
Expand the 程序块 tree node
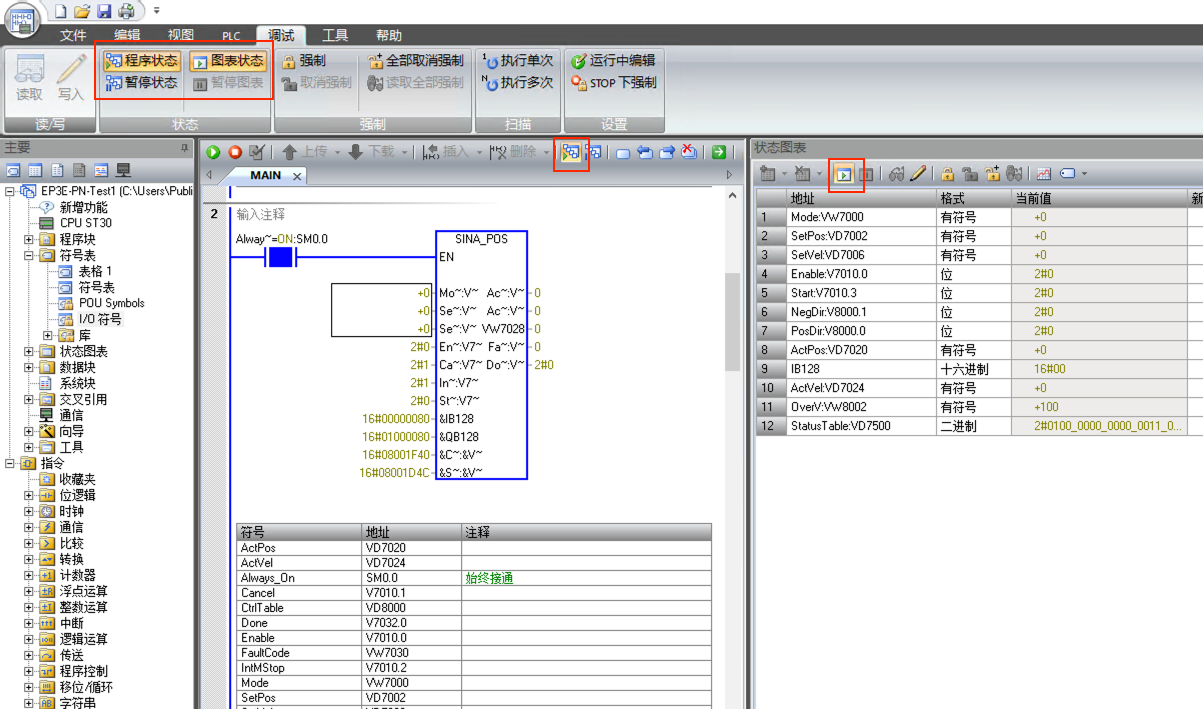coord(30,239)
